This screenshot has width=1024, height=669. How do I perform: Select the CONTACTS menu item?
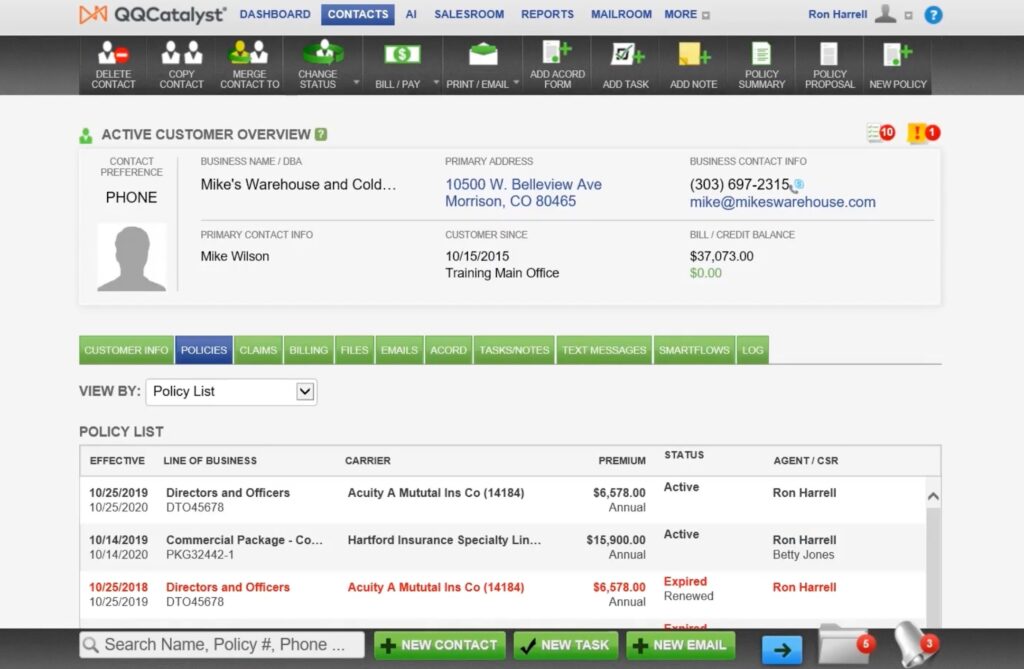coord(358,14)
